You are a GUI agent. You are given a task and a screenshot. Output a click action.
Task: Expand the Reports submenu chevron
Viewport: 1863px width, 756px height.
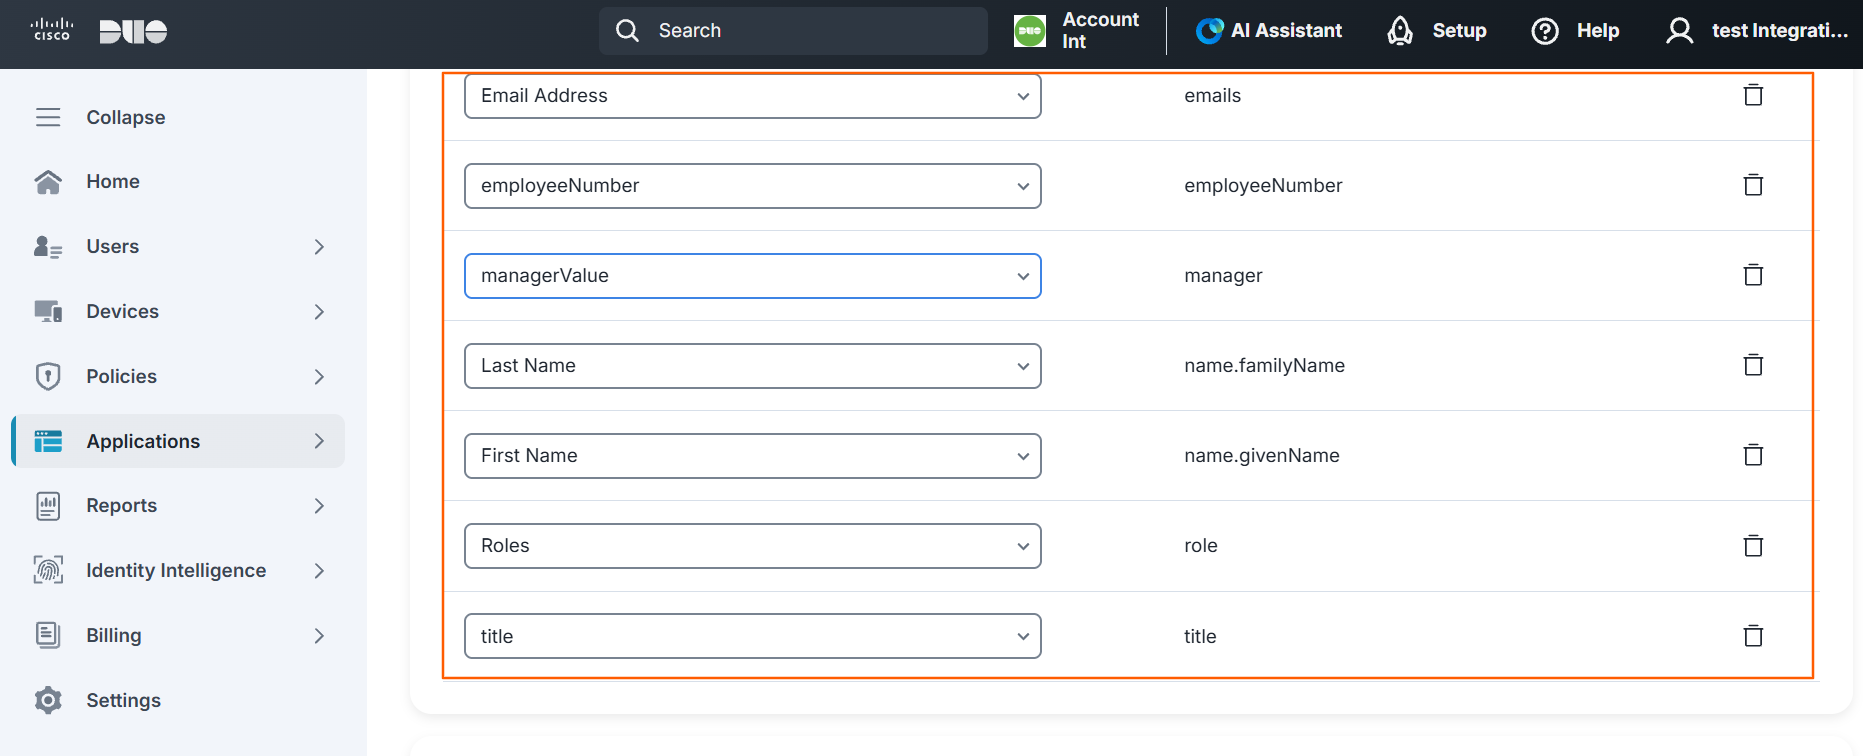tap(319, 506)
